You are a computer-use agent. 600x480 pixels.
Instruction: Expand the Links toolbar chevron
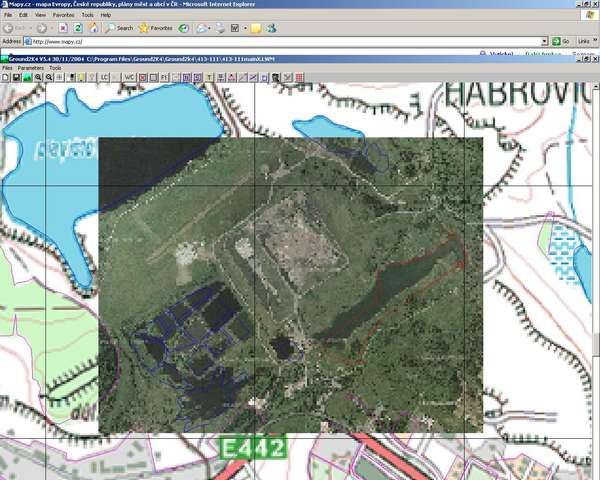[x=595, y=42]
